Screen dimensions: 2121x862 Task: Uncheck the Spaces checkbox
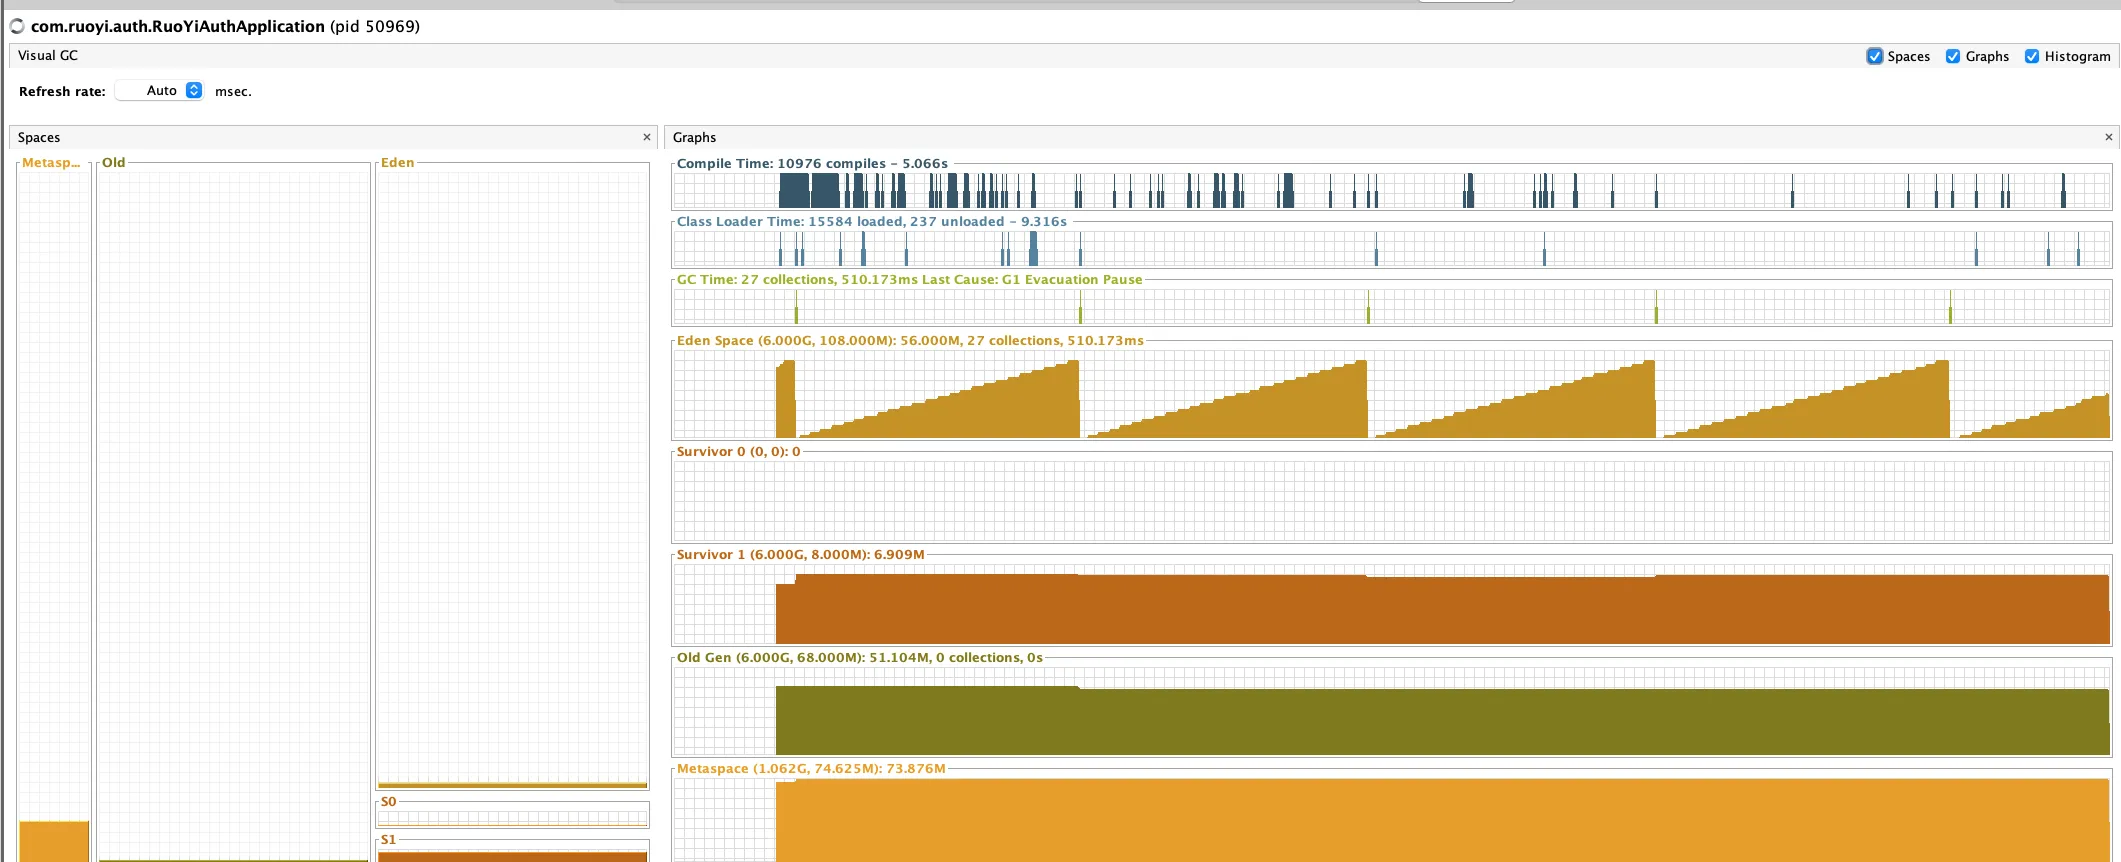[x=1875, y=57]
